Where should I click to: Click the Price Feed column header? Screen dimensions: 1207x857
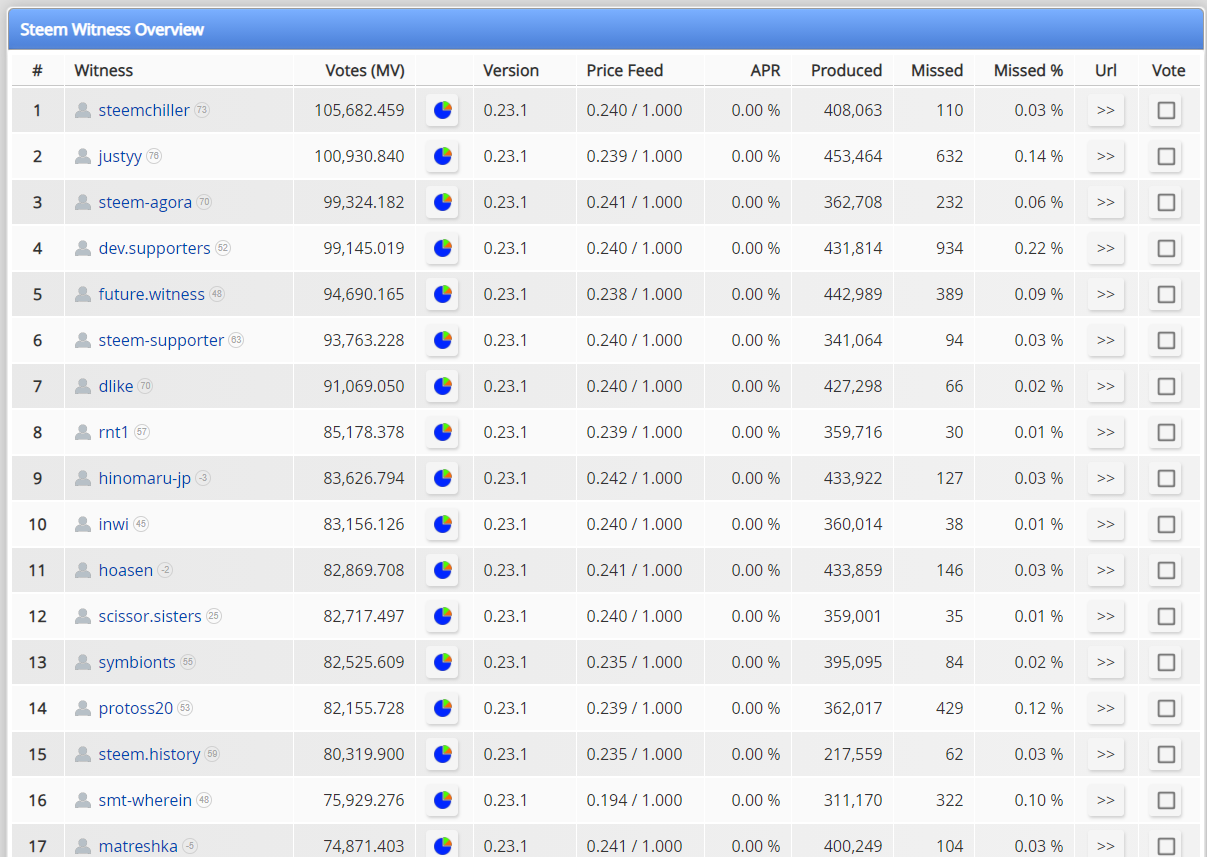coord(625,70)
